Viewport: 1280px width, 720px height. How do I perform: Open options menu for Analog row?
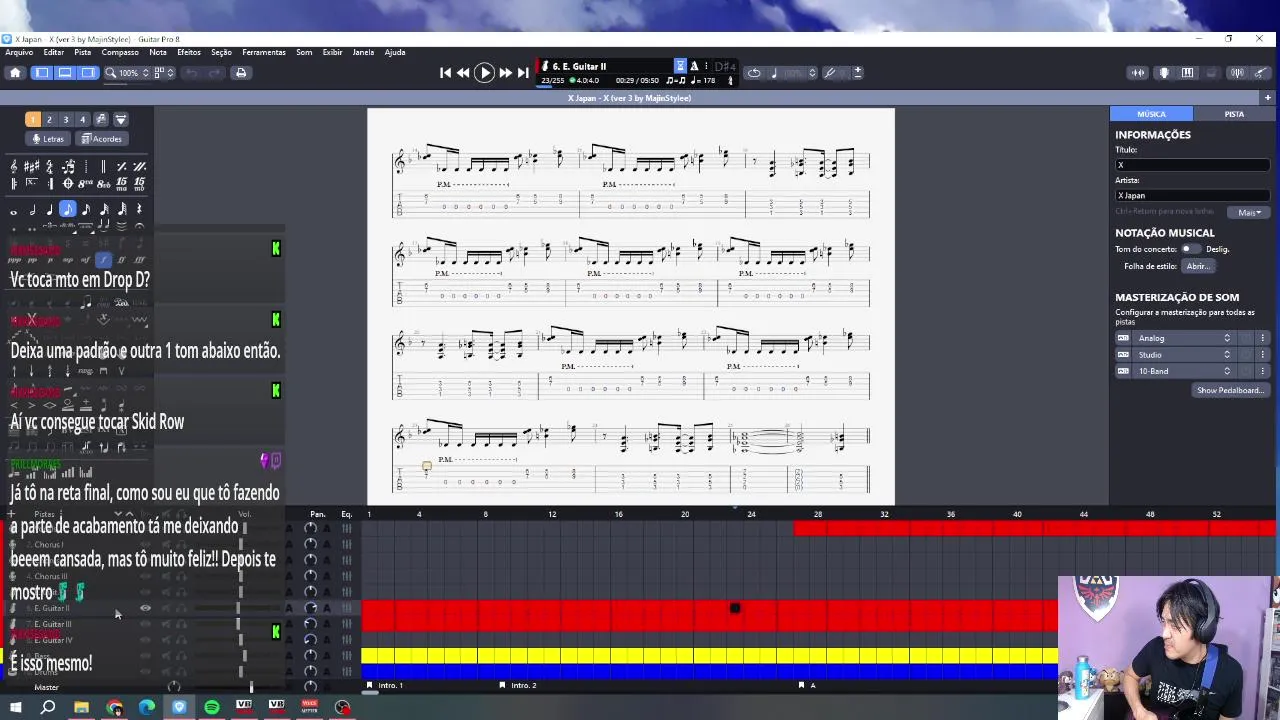(x=1263, y=338)
